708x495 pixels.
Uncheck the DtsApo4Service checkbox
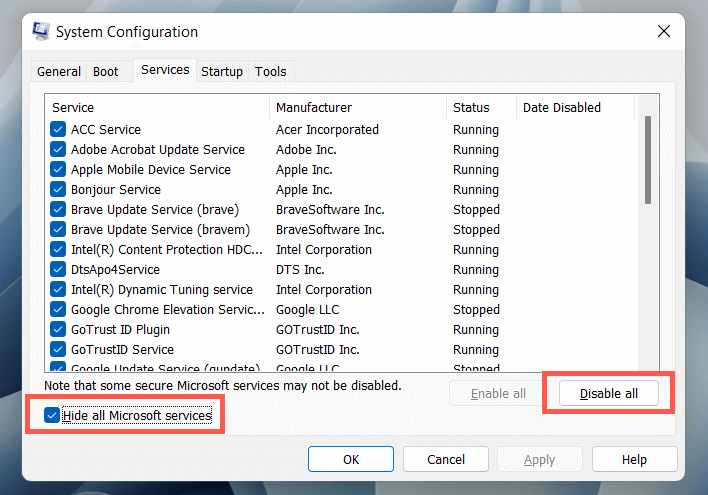click(x=58, y=270)
